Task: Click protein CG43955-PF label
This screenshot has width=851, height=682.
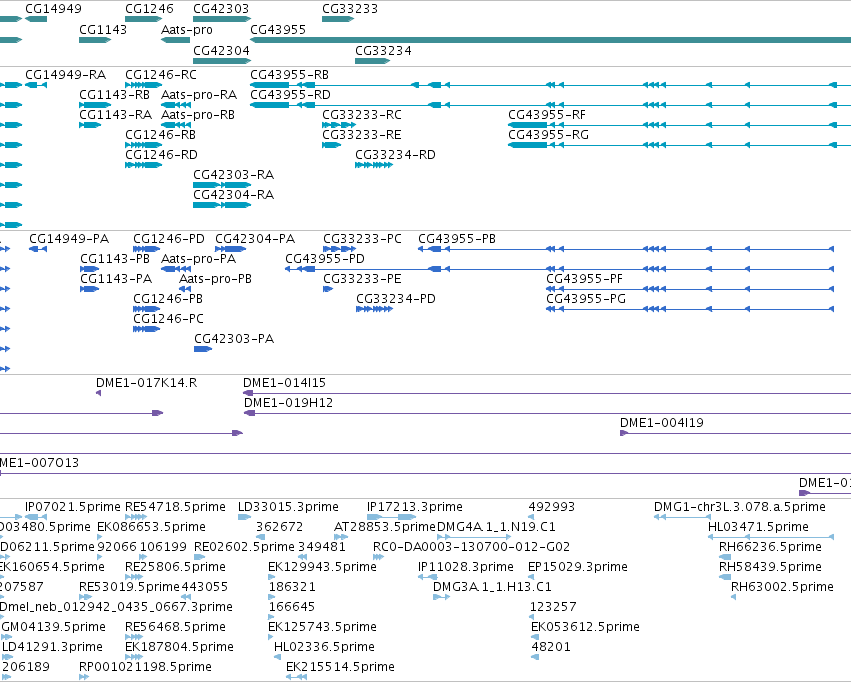Action: click(x=584, y=279)
